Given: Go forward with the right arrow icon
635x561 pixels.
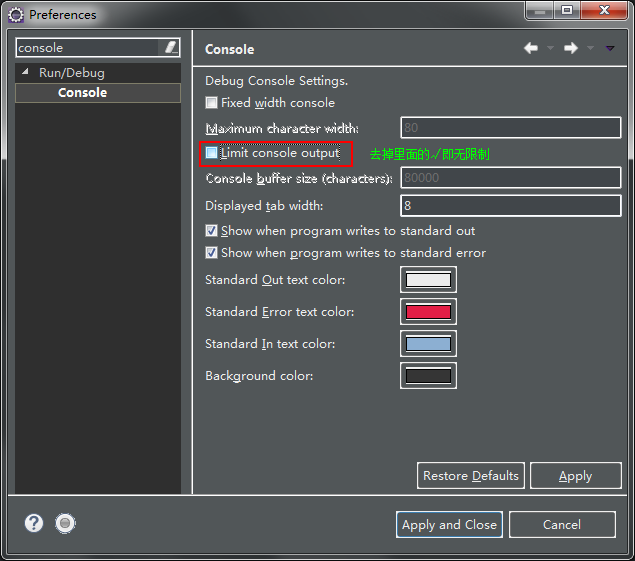Looking at the screenshot, I should (x=571, y=48).
